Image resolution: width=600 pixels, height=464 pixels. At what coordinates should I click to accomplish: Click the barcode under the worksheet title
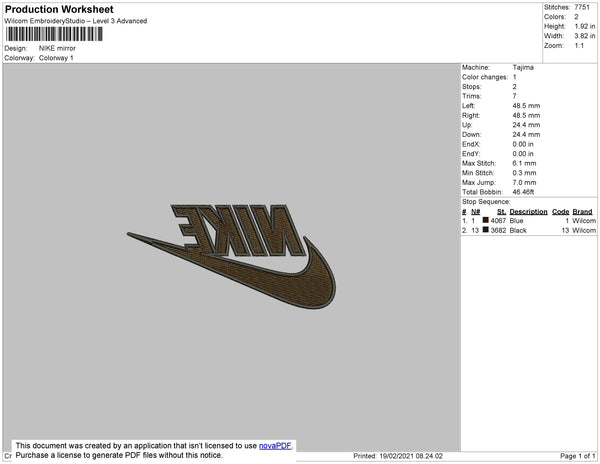click(x=54, y=34)
